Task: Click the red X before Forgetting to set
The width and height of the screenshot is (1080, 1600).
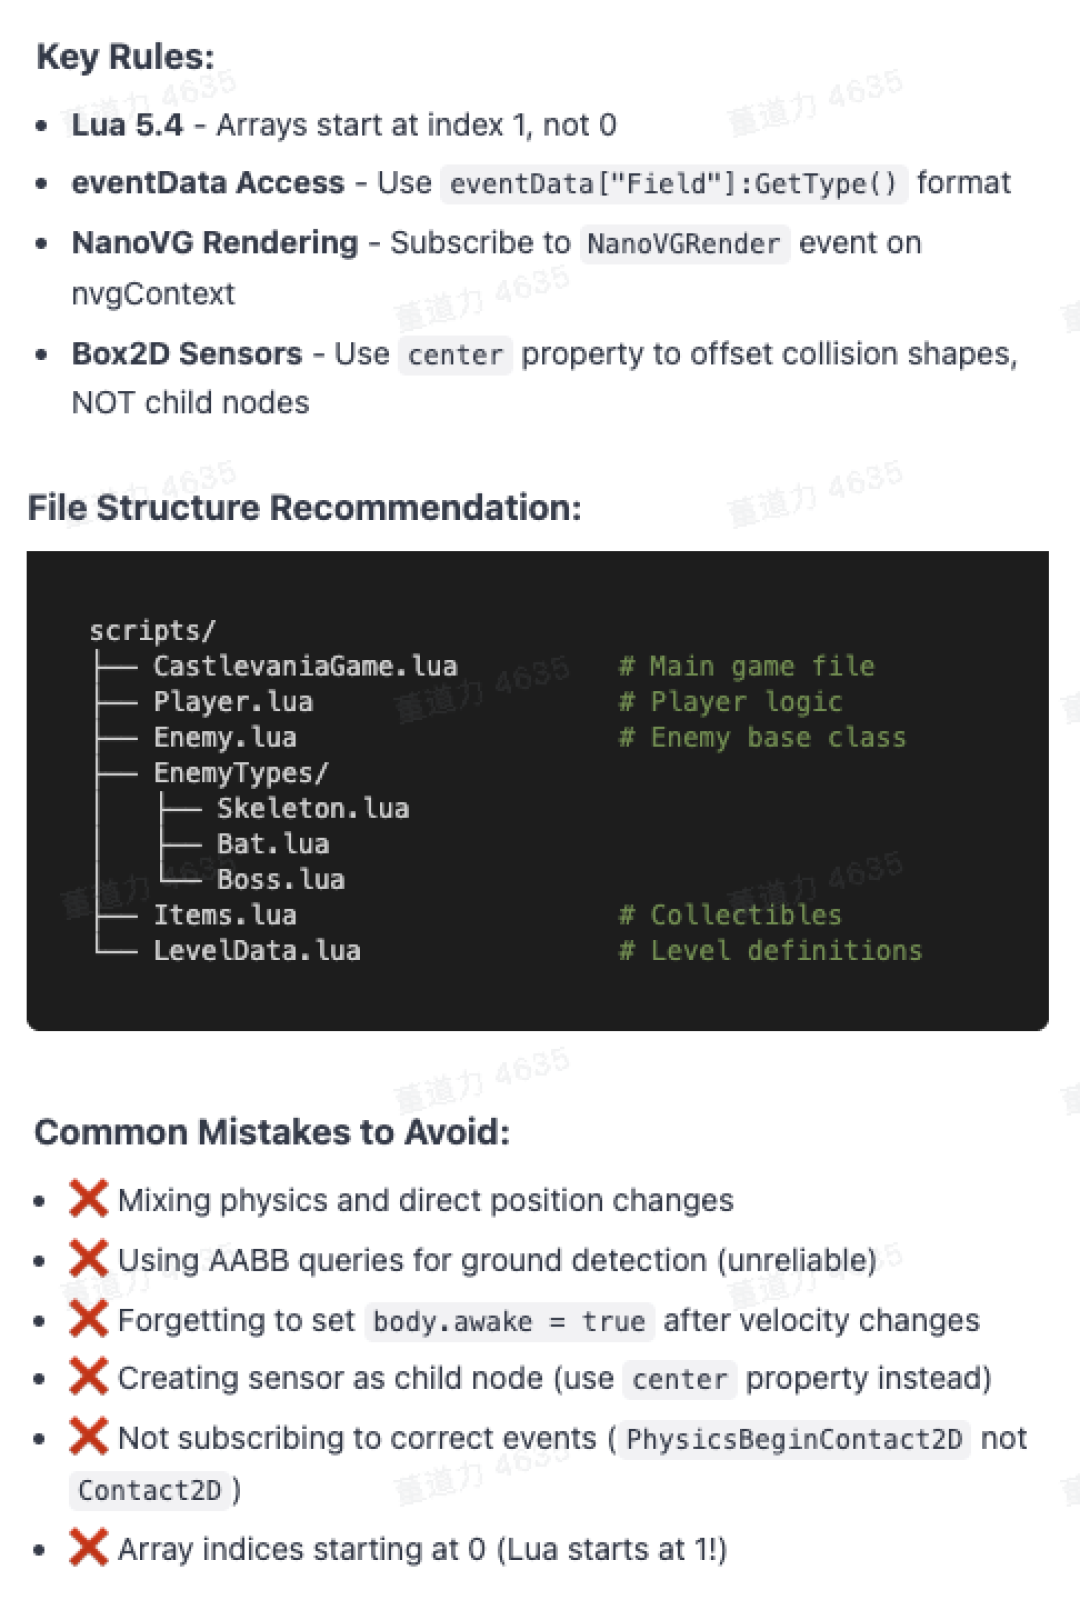Action: [x=88, y=1319]
